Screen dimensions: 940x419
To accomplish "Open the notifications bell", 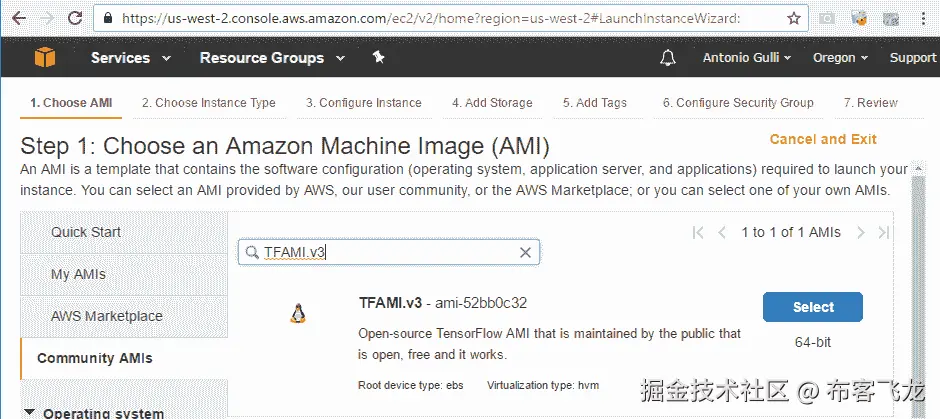I will (x=668, y=58).
